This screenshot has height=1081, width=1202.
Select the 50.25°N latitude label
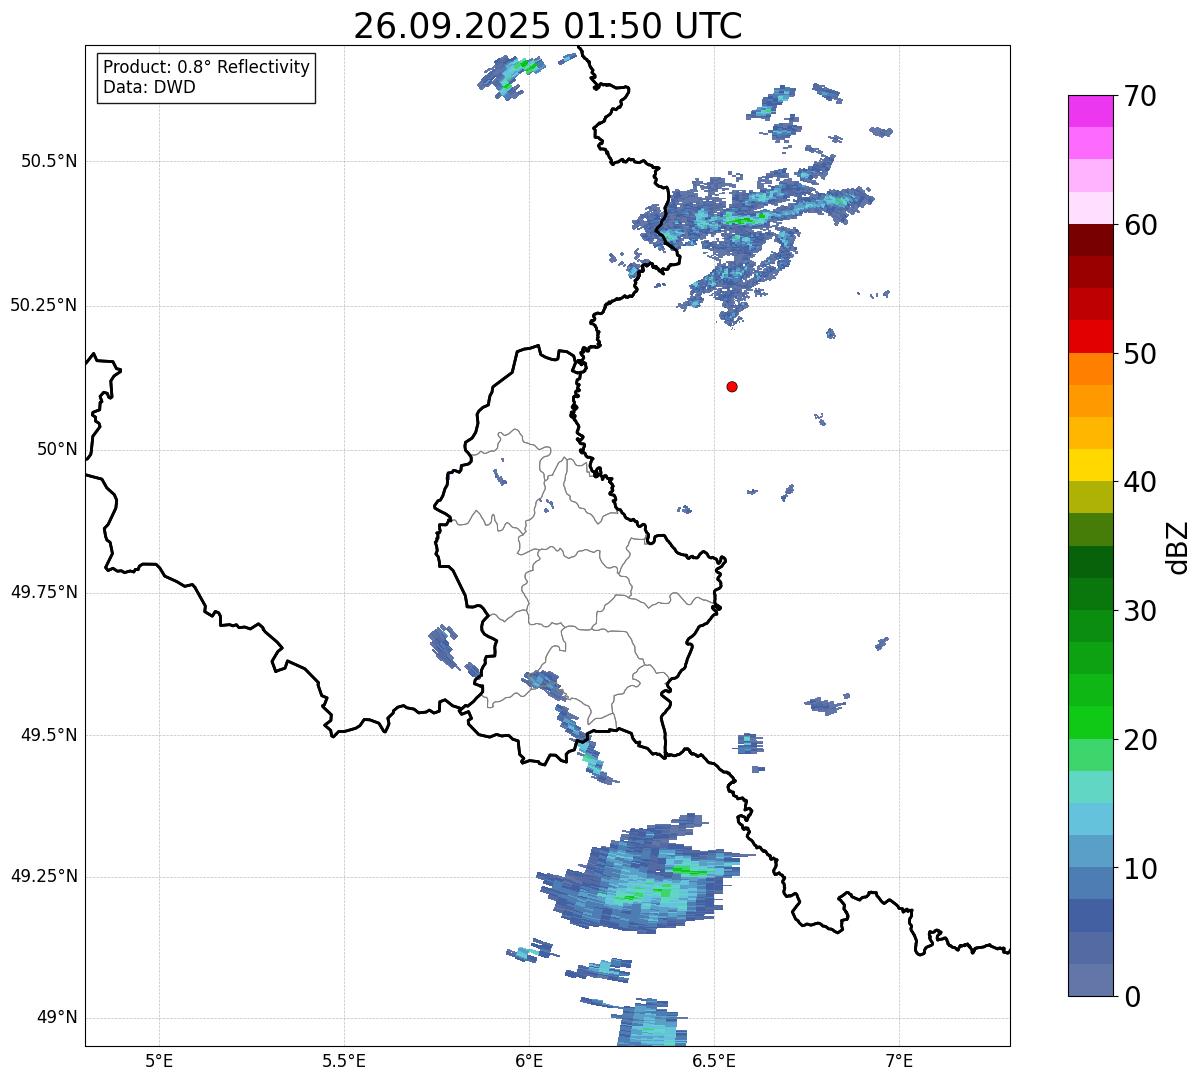pyautogui.click(x=44, y=305)
